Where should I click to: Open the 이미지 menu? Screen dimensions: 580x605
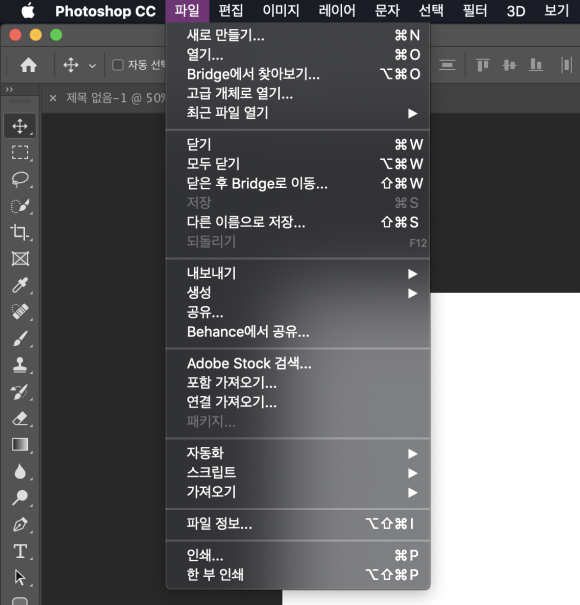tap(281, 11)
